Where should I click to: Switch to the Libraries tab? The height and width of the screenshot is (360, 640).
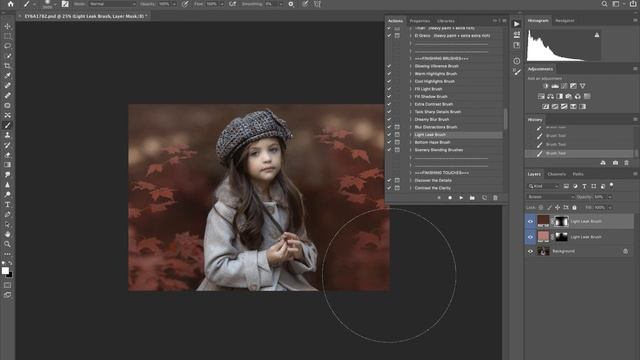446,21
